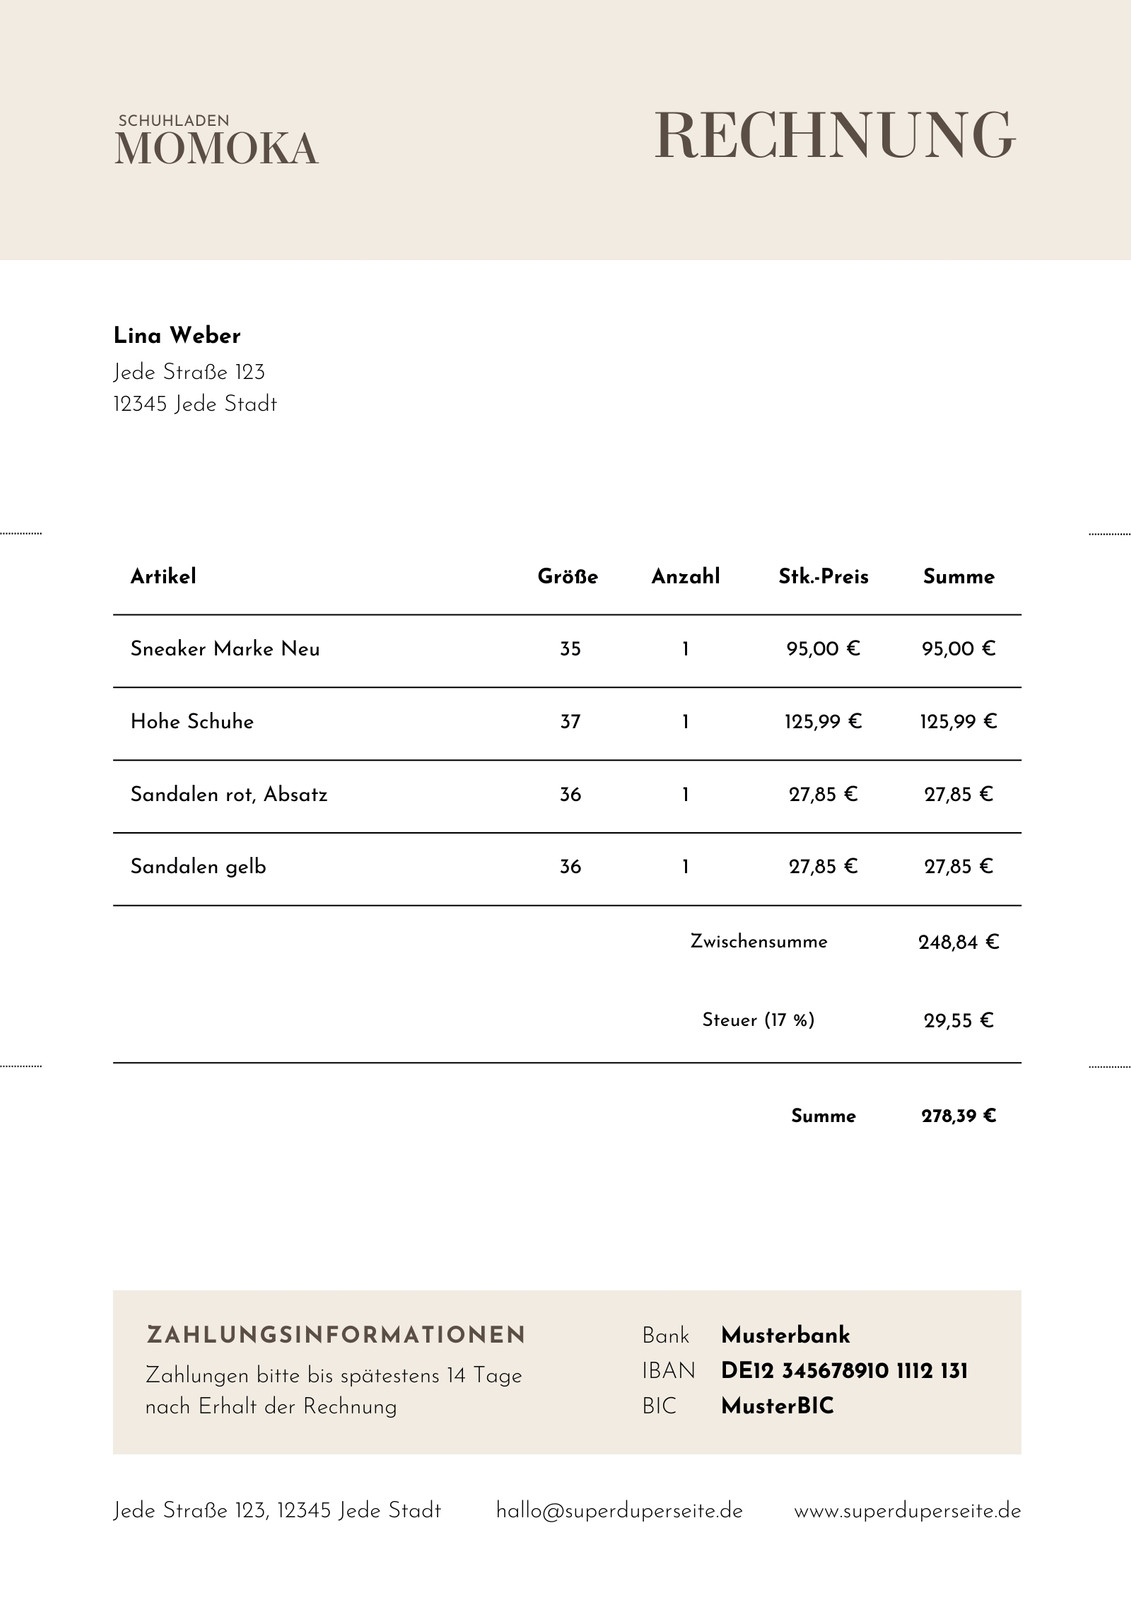This screenshot has height=1600, width=1131.
Task: Click unit price 125,99 € for Hohe Schuhe
Action: click(823, 721)
